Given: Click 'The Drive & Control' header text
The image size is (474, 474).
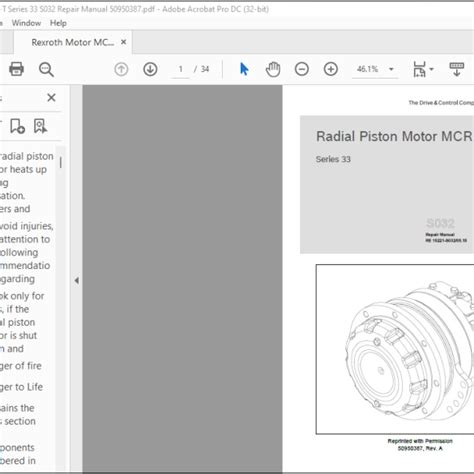Looking at the screenshot, I should click(441, 103).
